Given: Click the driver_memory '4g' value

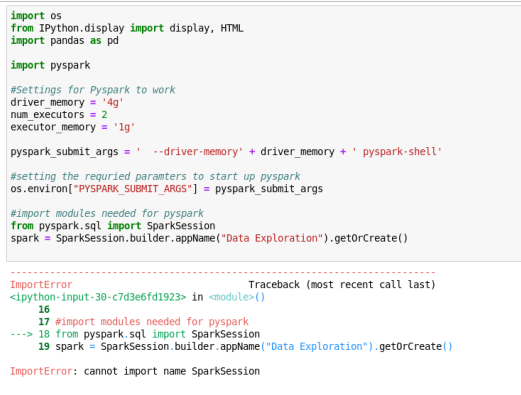Looking at the screenshot, I should pyautogui.click(x=113, y=102).
